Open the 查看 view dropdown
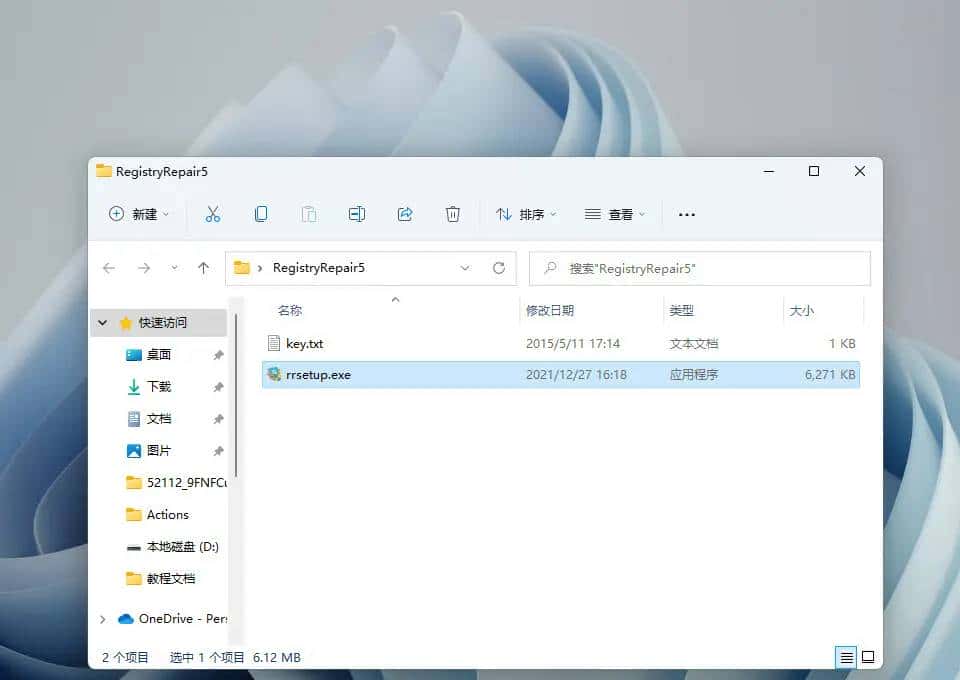This screenshot has height=680, width=960. 619,213
